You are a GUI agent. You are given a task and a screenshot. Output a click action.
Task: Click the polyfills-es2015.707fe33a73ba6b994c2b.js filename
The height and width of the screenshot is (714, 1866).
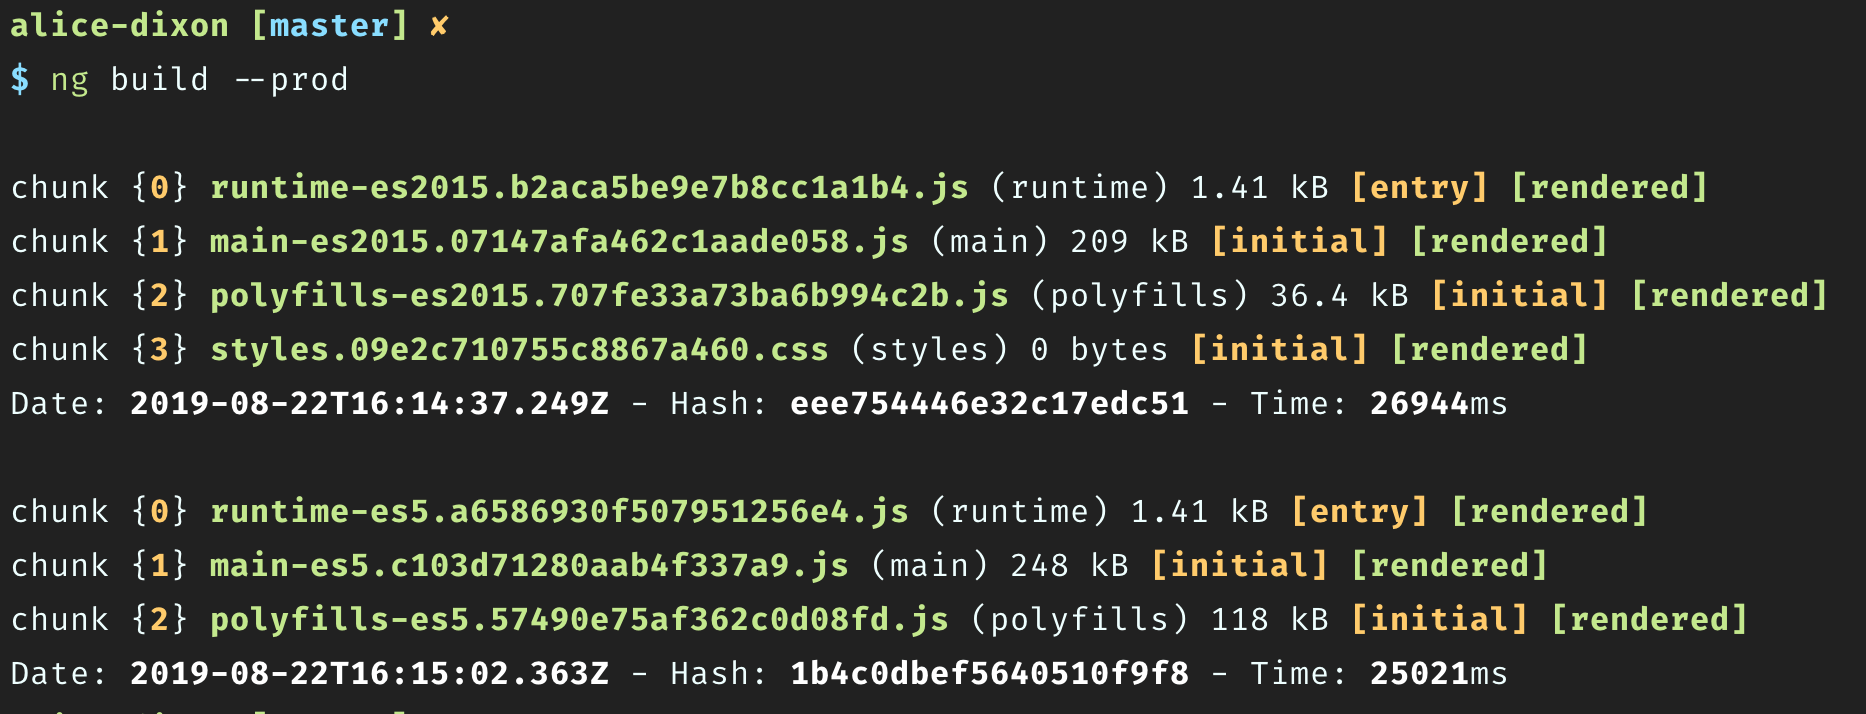pyautogui.click(x=609, y=296)
